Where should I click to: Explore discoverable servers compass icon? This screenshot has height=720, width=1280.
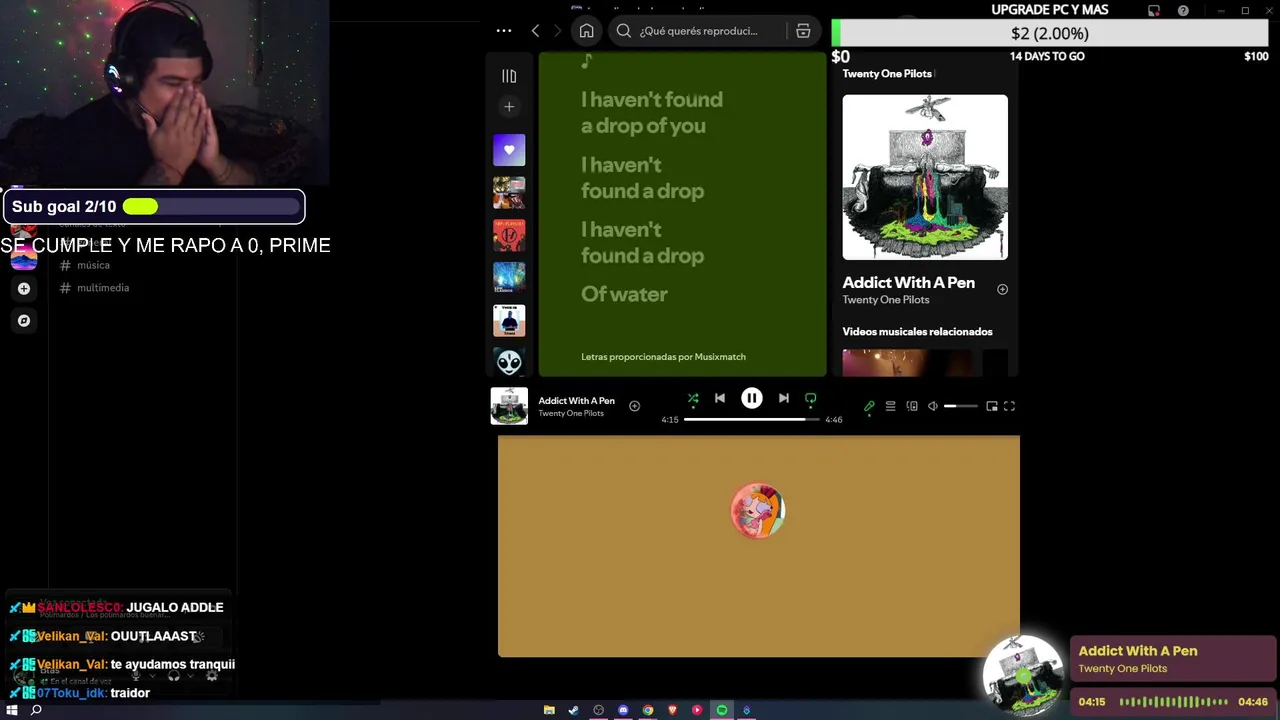click(24, 321)
